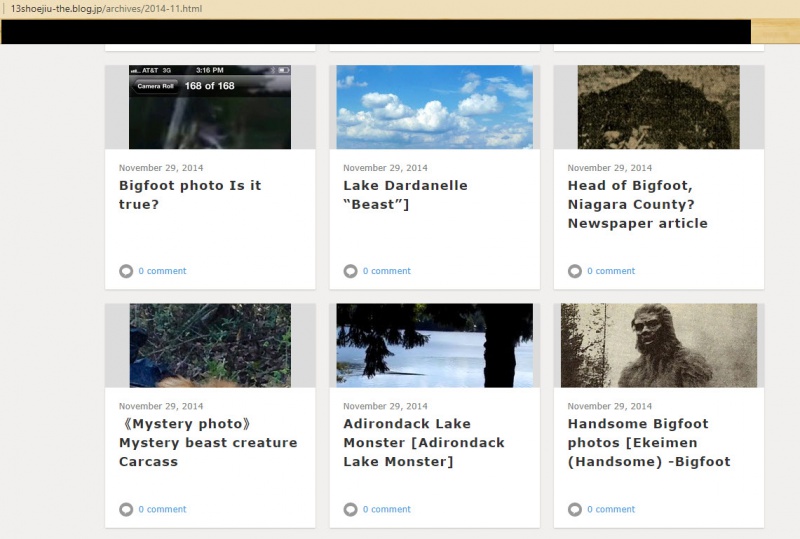The height and width of the screenshot is (539, 800).
Task: Click '0 comment' link under Handsome Bigfoot post
Action: point(611,509)
